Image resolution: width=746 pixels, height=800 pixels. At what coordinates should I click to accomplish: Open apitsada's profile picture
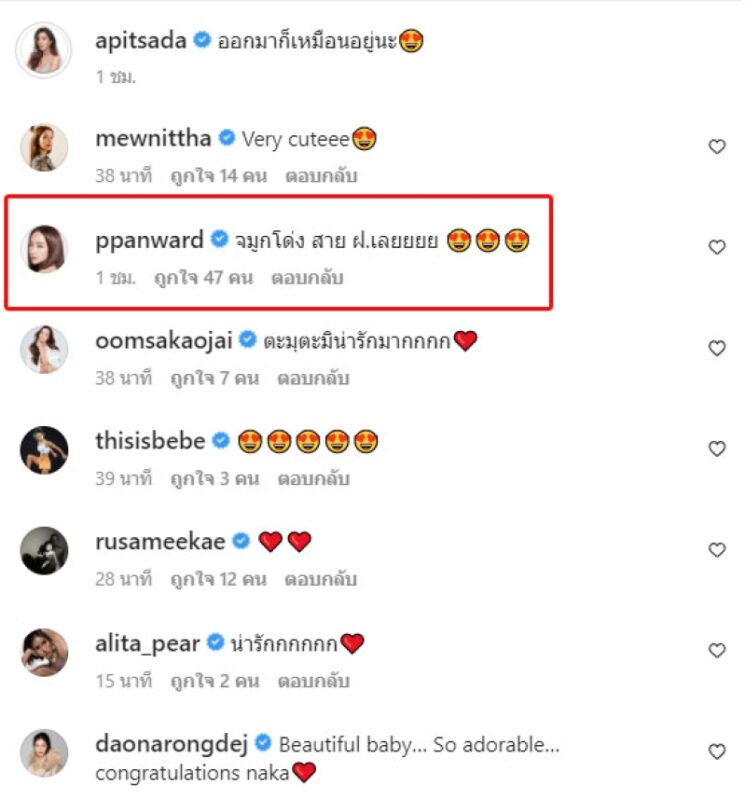coord(44,49)
